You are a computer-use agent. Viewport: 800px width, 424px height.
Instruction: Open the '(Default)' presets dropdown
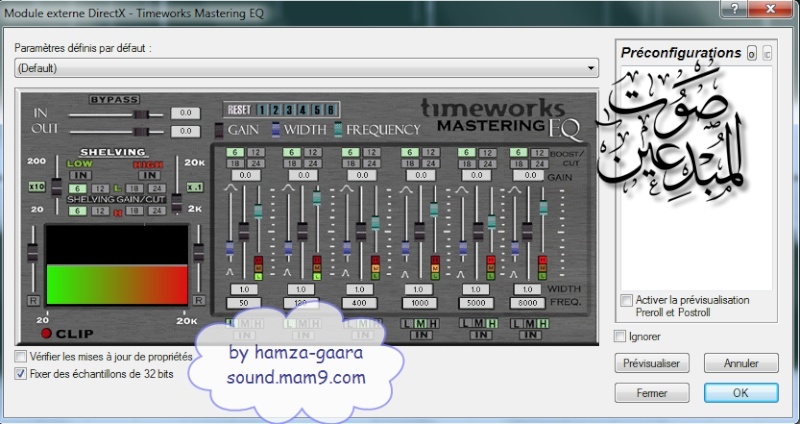pyautogui.click(x=306, y=68)
